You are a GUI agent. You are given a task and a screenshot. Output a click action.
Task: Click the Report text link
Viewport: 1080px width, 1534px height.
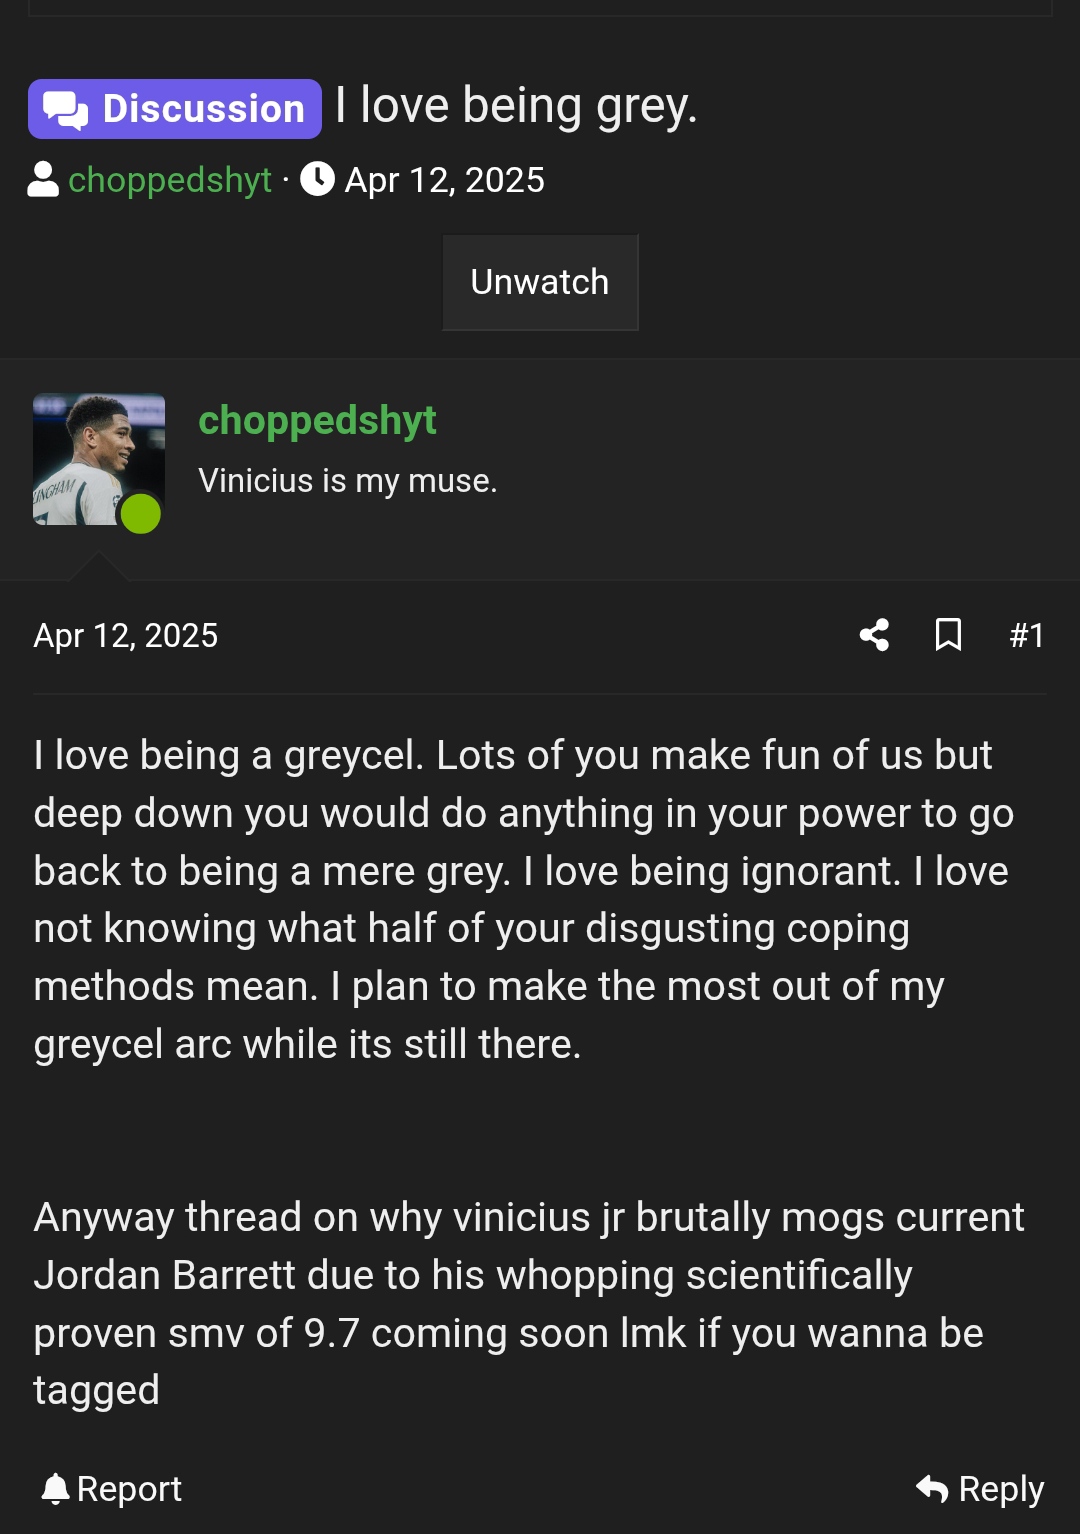click(129, 1489)
